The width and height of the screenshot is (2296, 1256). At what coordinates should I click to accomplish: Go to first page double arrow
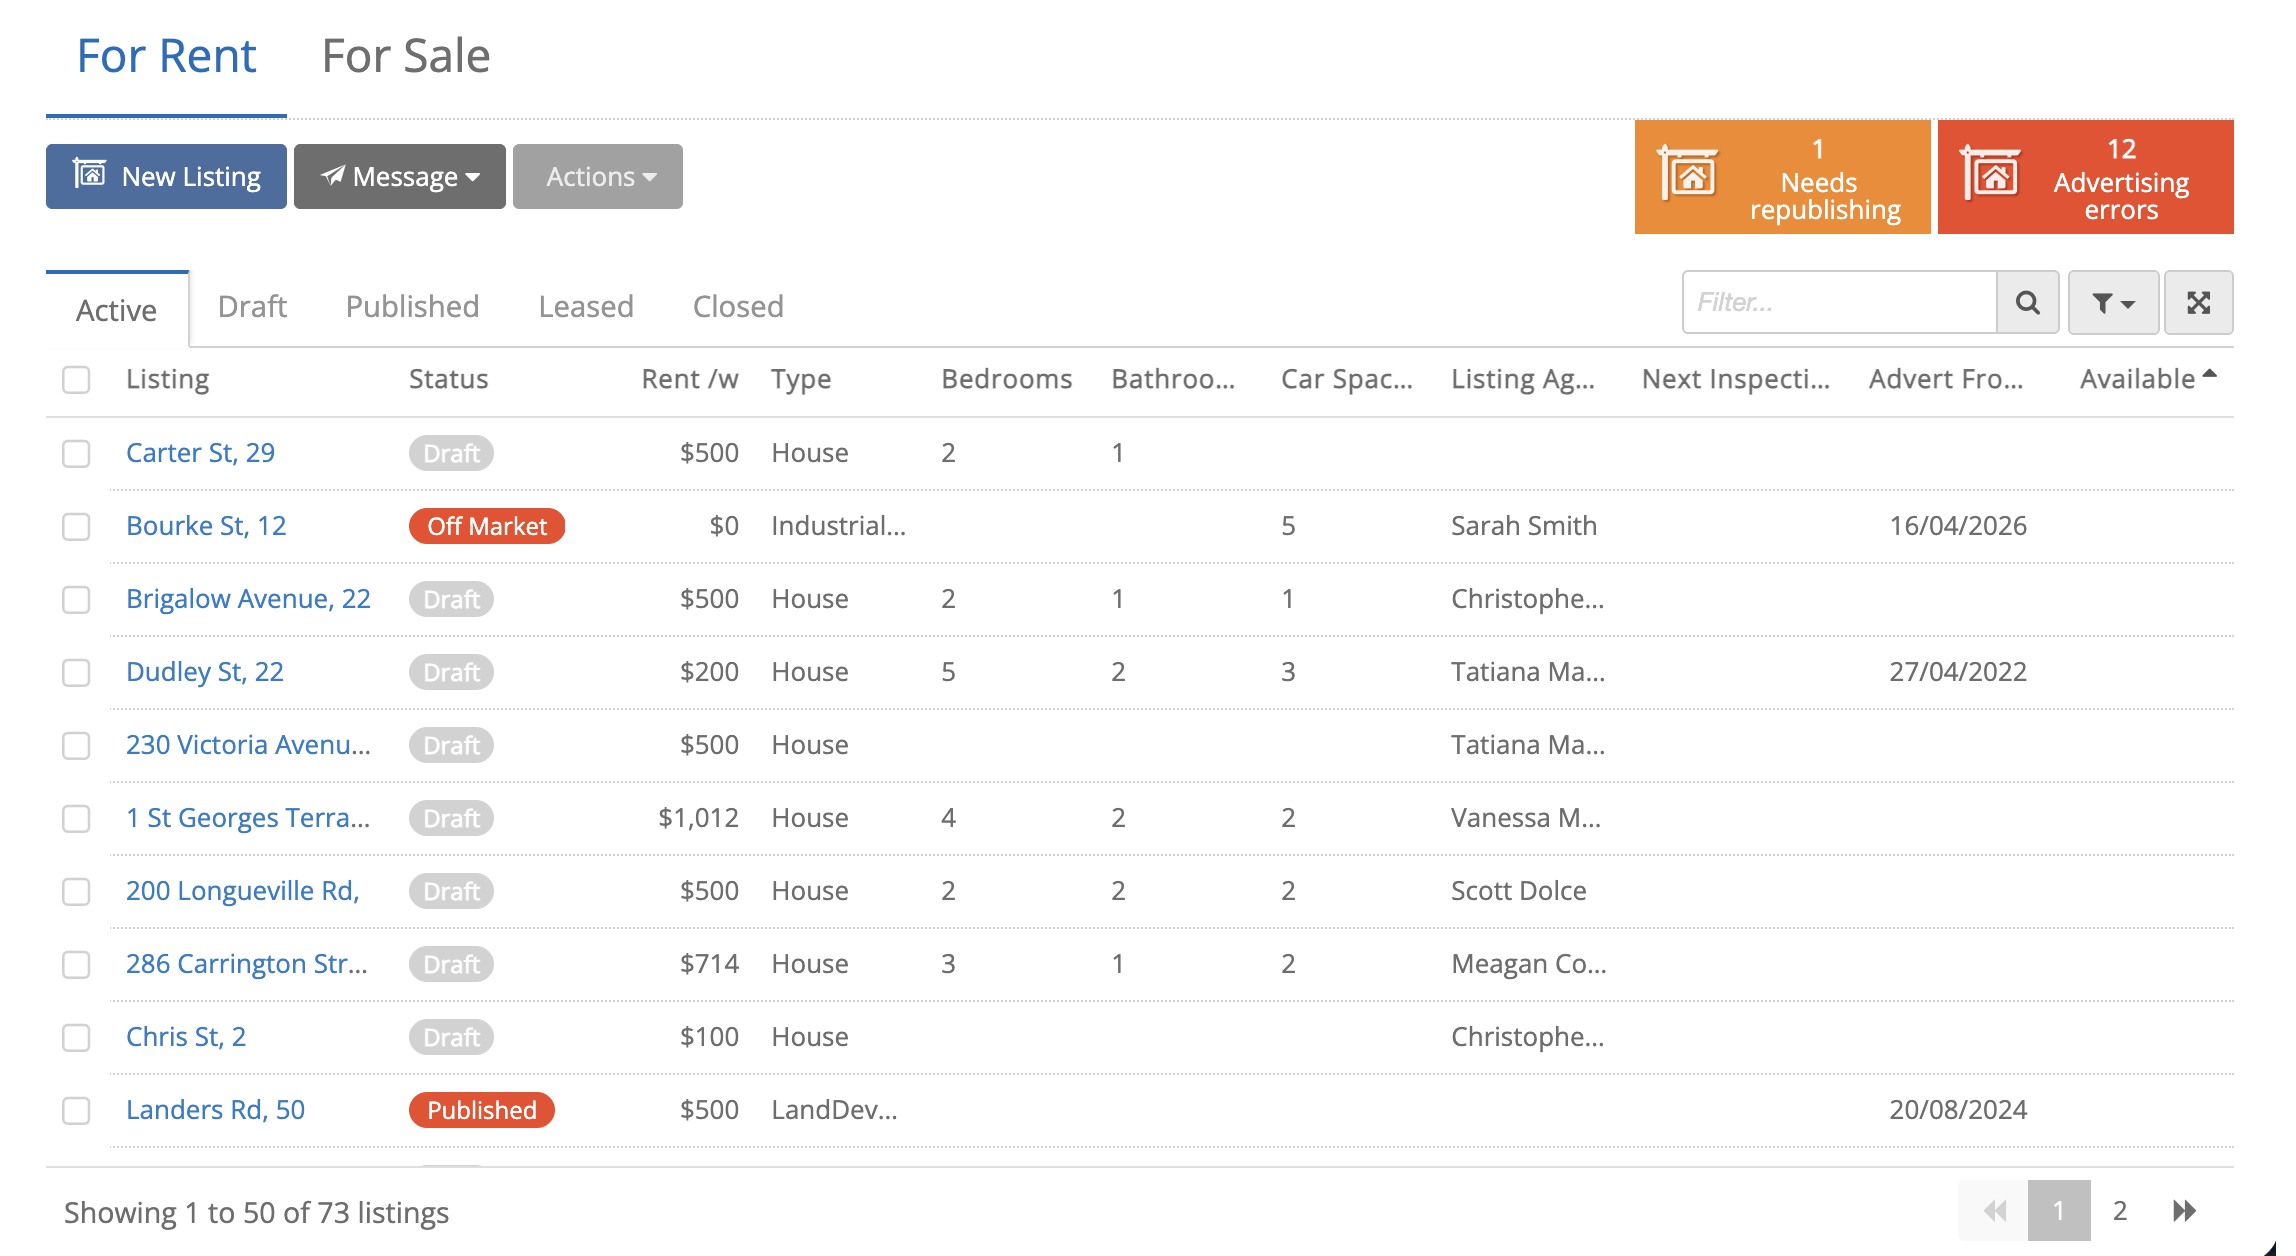click(1995, 1211)
